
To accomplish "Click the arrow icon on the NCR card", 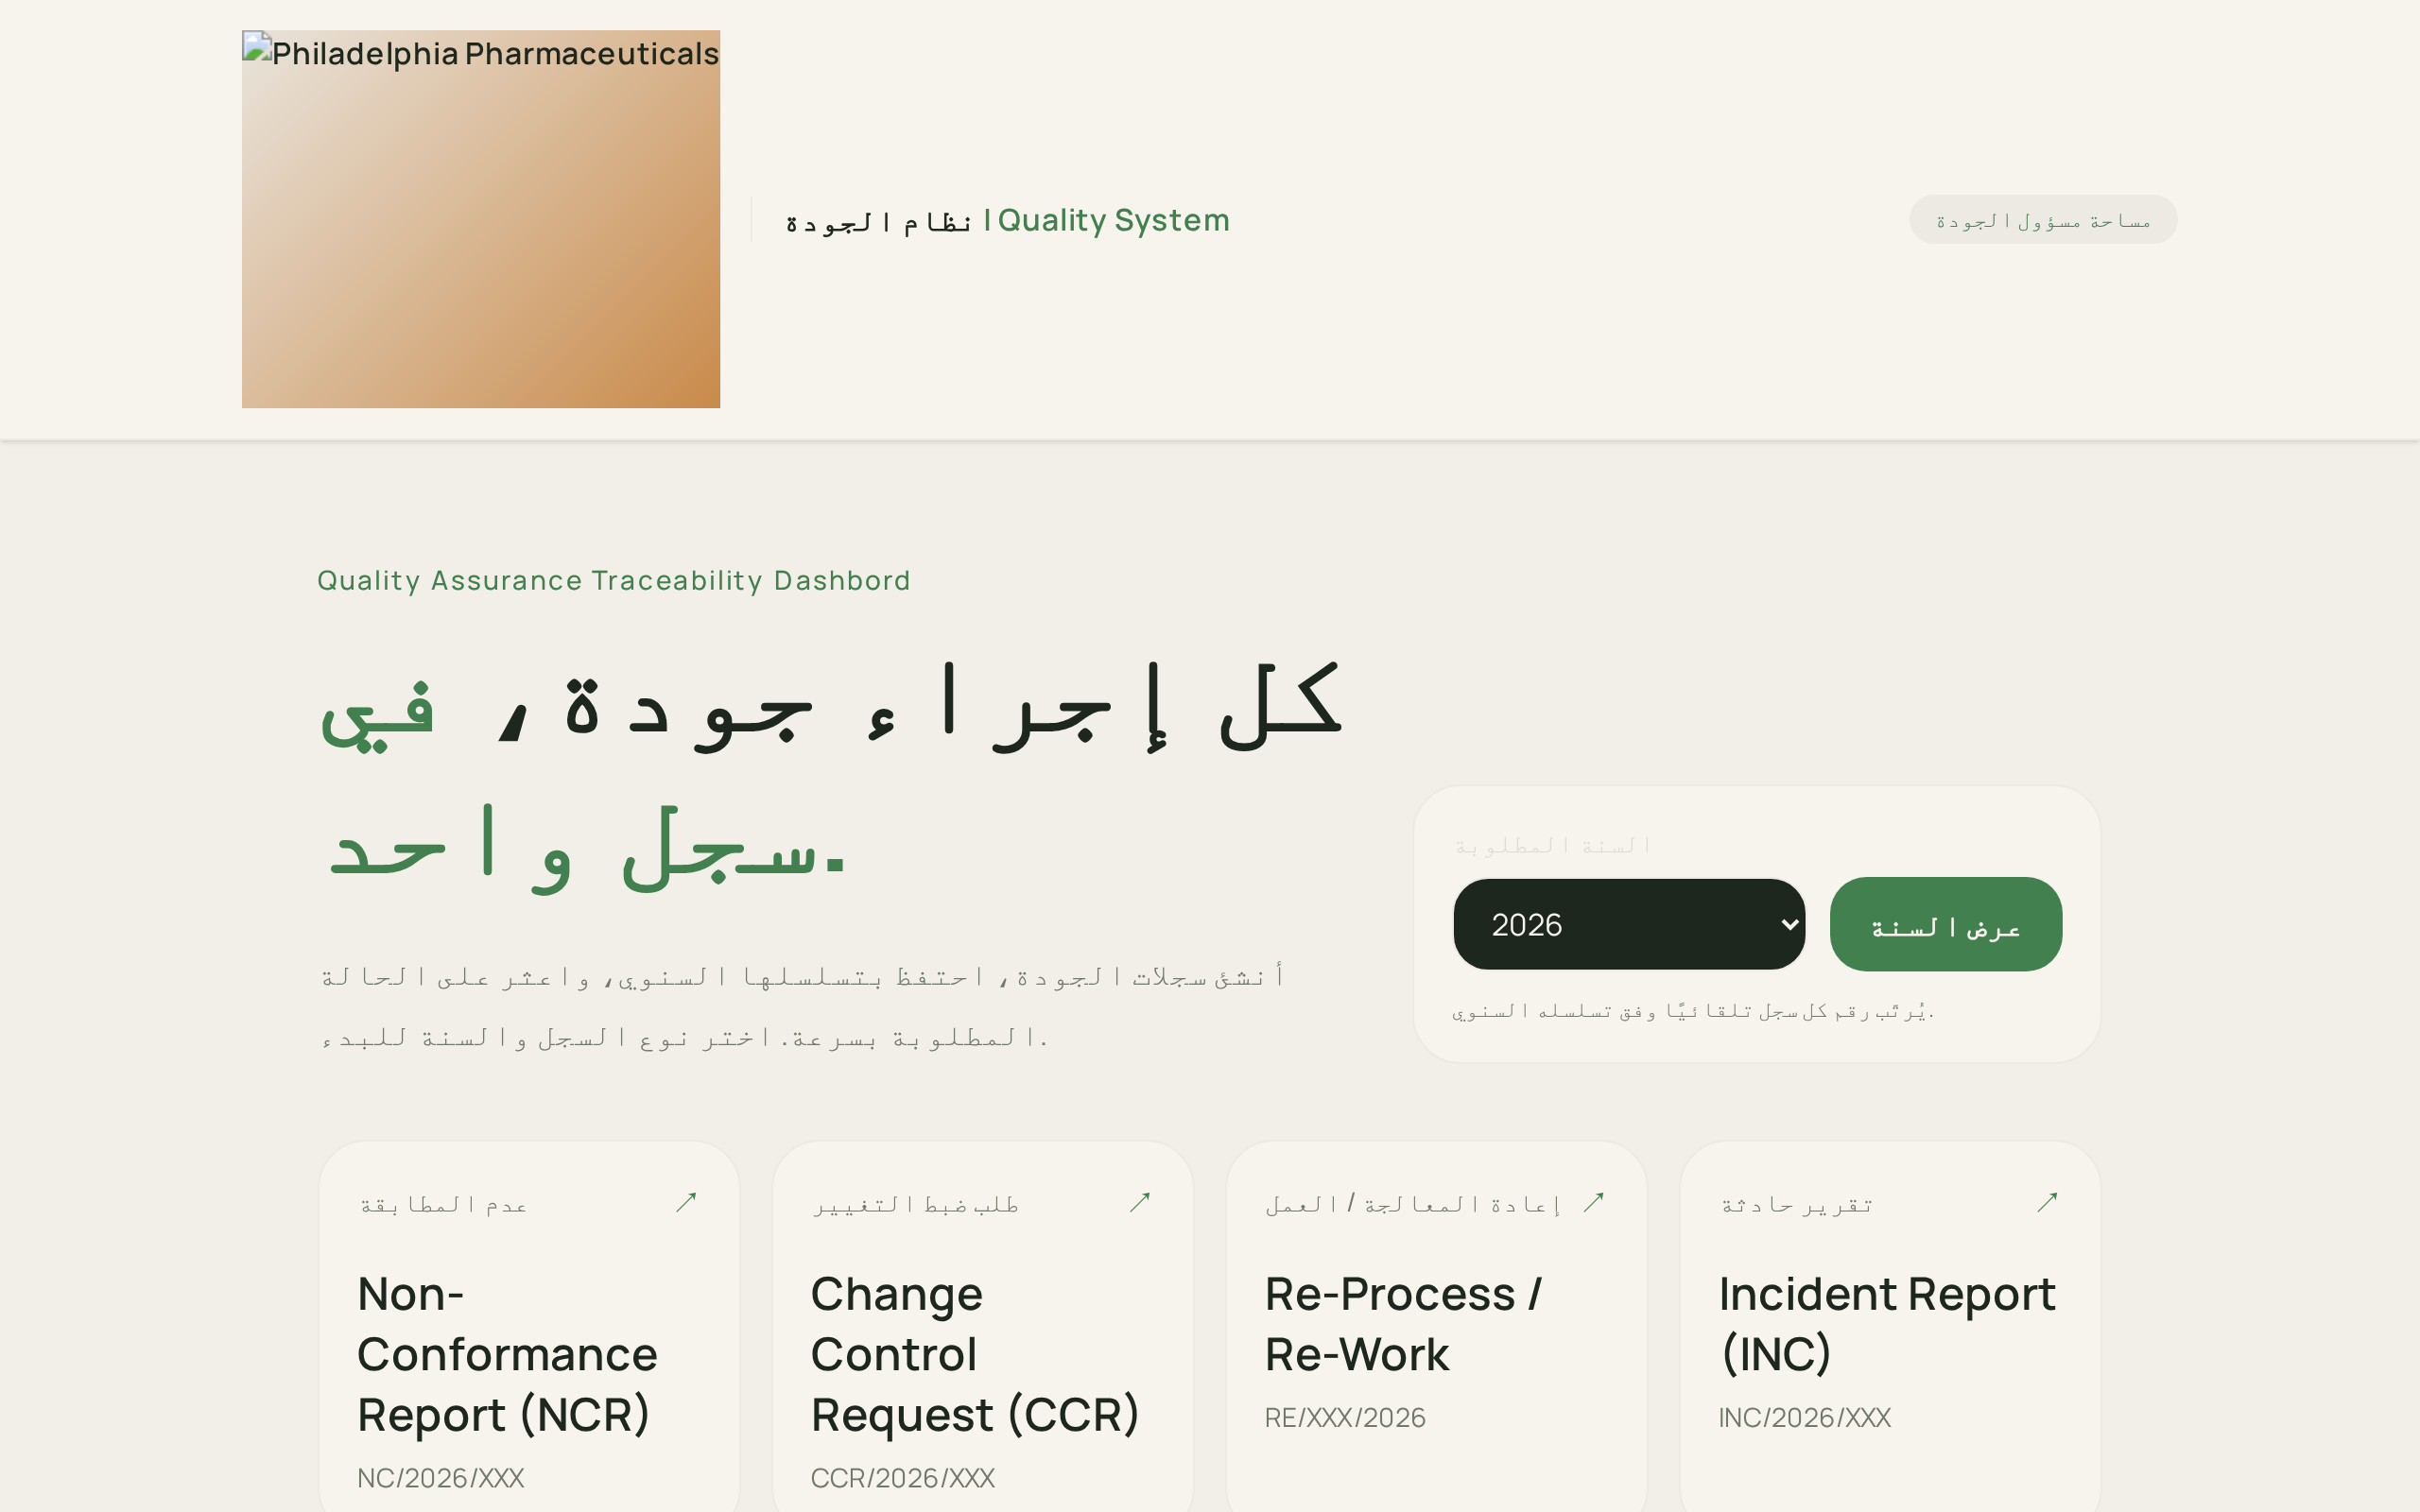I will point(686,1202).
